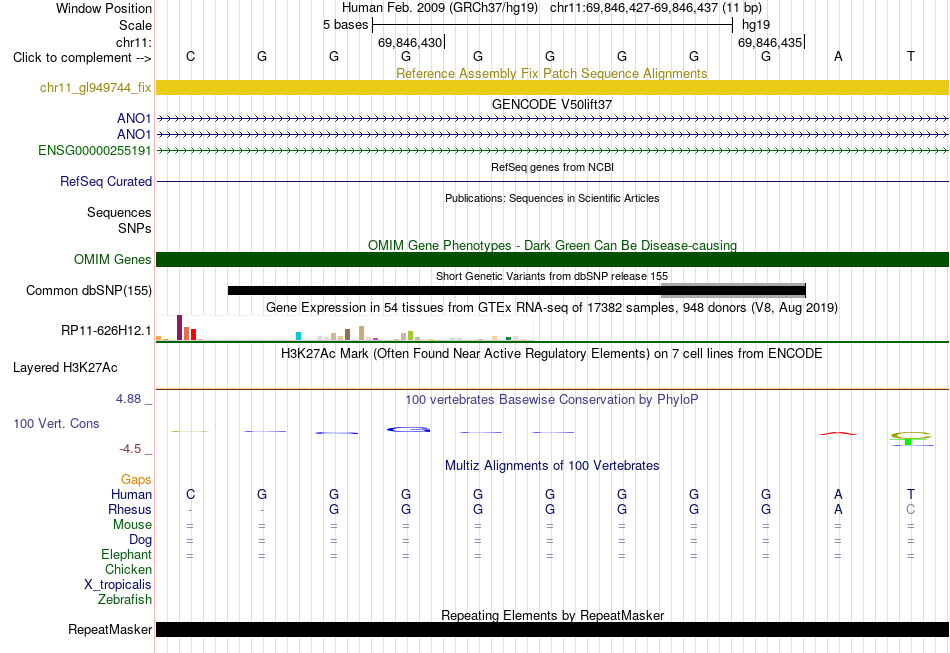This screenshot has width=950, height=653.
Task: Click the Dog species label
Action: coord(140,540)
